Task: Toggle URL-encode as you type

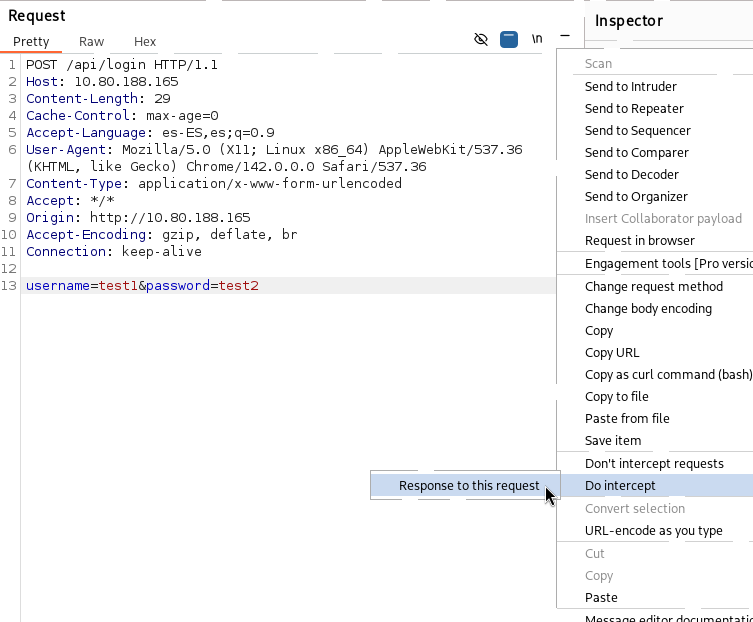Action: point(654,531)
